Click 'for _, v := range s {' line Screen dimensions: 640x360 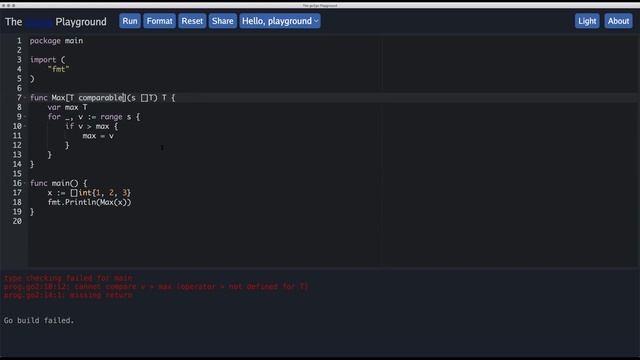(93, 117)
